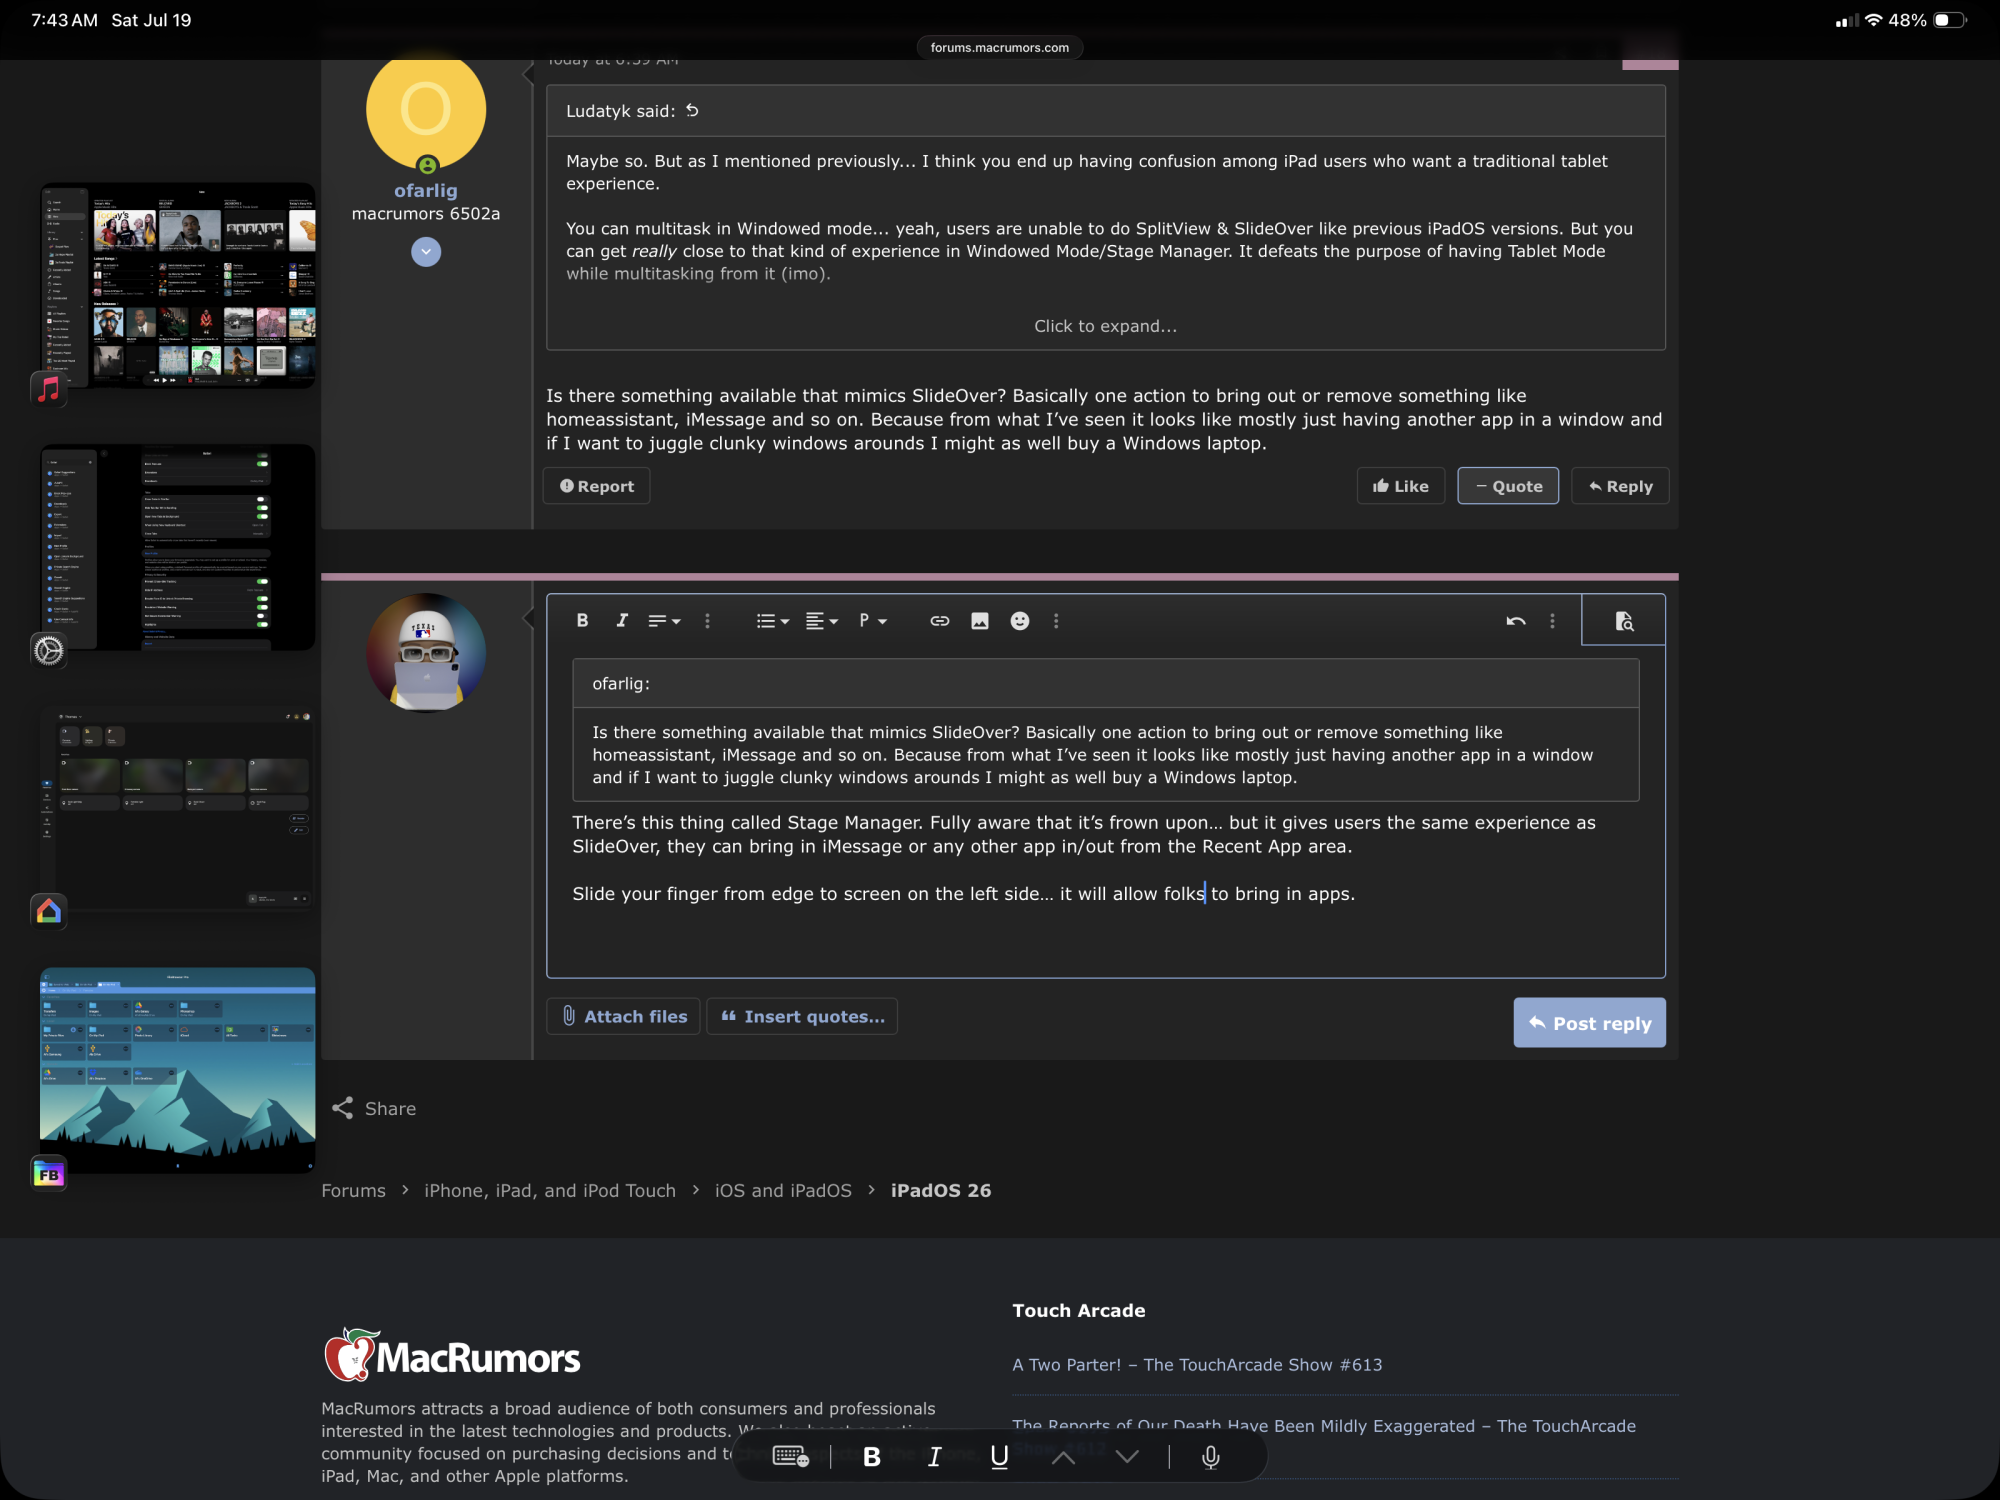Screen dimensions: 2000x1500
Task: Click the Share link below the editor
Action: (374, 1108)
